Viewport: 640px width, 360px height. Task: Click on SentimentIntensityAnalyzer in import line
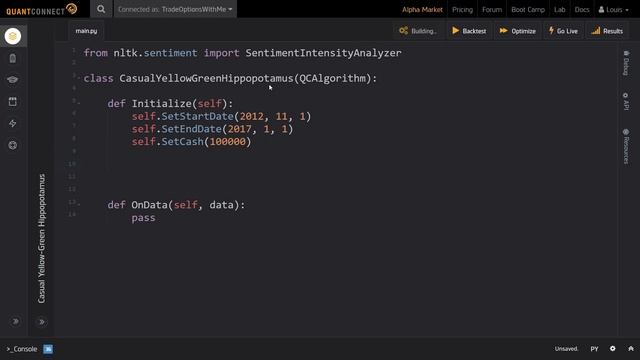click(x=323, y=53)
